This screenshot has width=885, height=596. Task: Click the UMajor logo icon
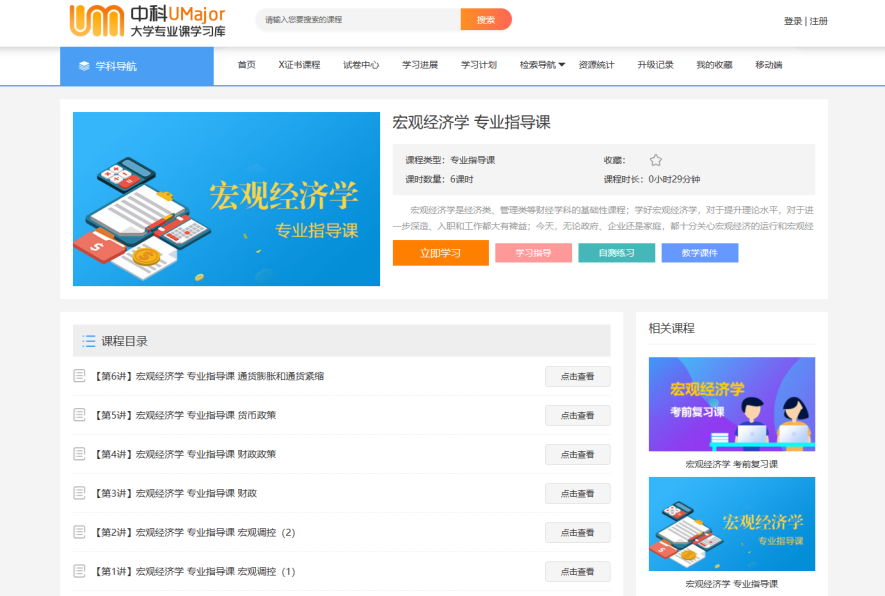pyautogui.click(x=95, y=20)
